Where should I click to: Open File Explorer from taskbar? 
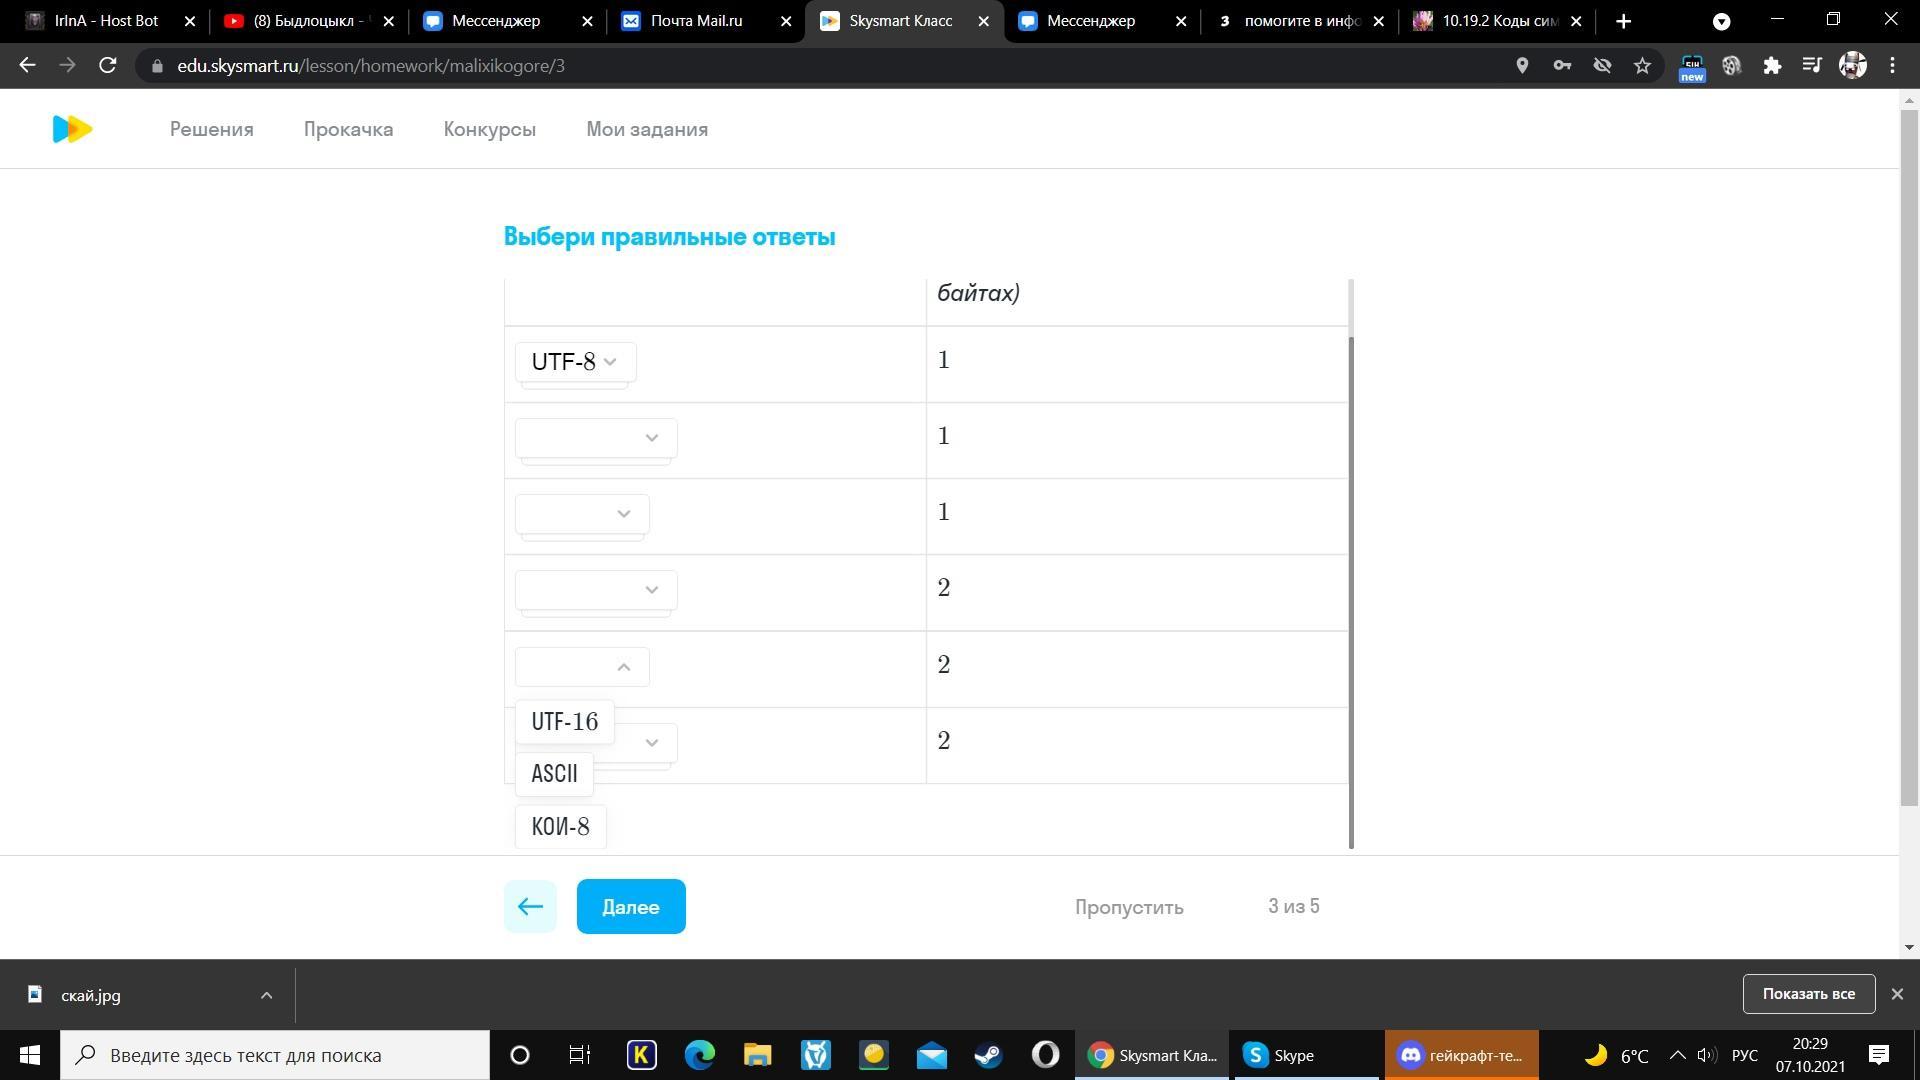point(757,1055)
